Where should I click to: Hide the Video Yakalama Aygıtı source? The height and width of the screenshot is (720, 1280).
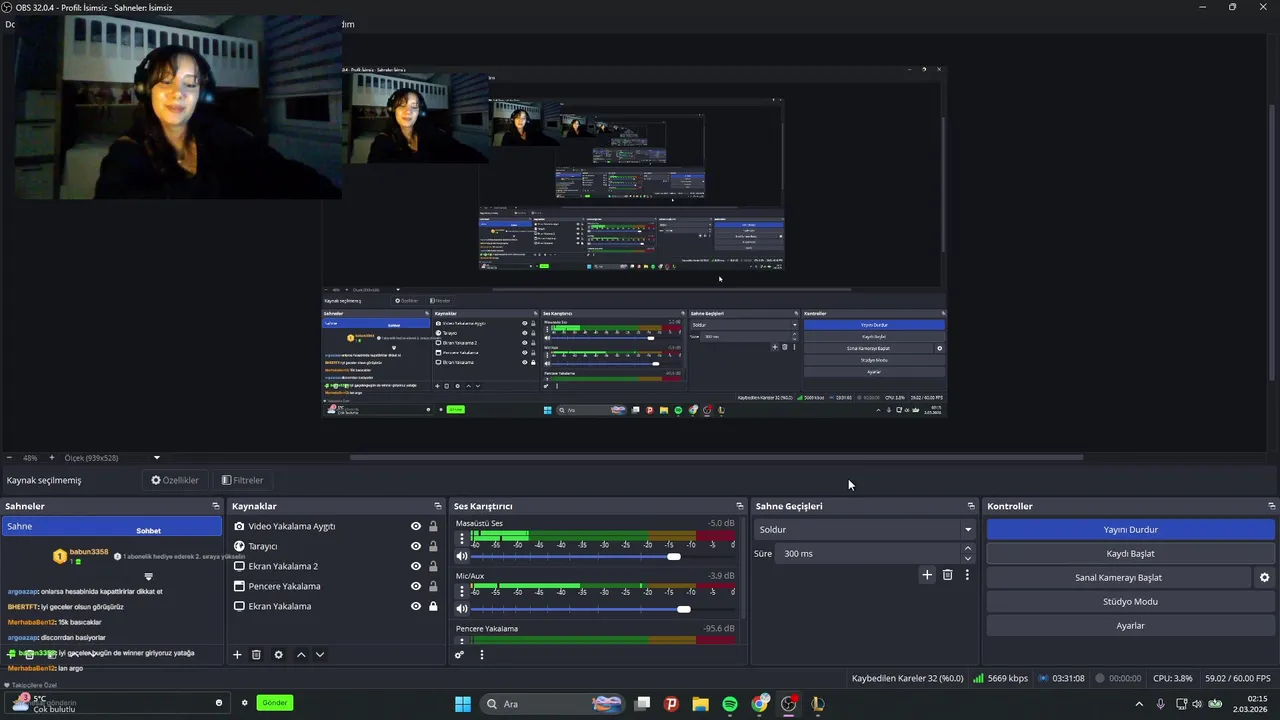pos(416,526)
